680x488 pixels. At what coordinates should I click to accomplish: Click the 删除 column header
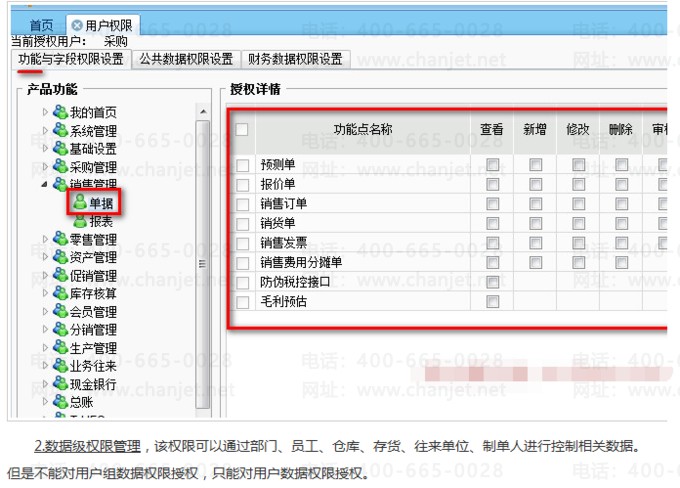pos(621,129)
